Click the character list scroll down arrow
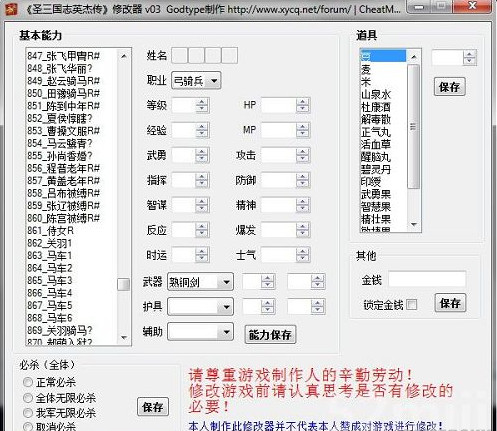Viewport: 497px width, 431px height. (x=124, y=338)
